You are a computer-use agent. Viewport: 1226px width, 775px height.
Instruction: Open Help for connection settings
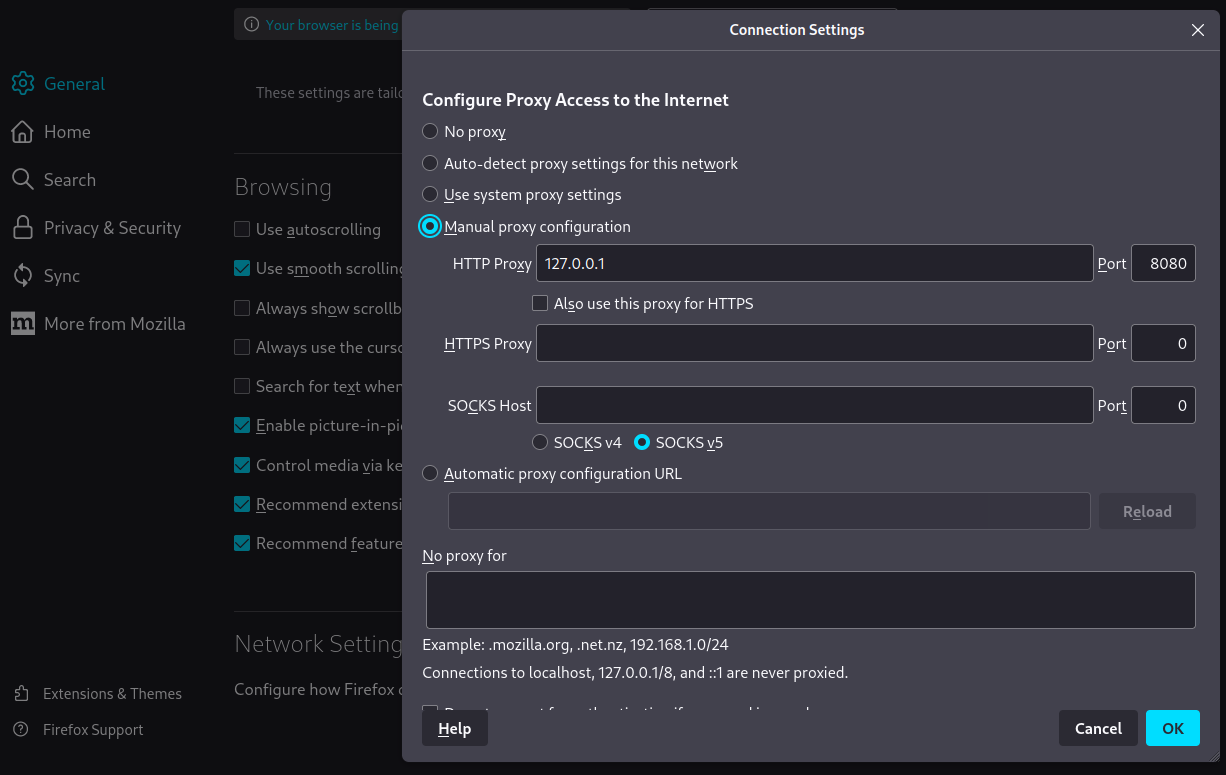(454, 729)
